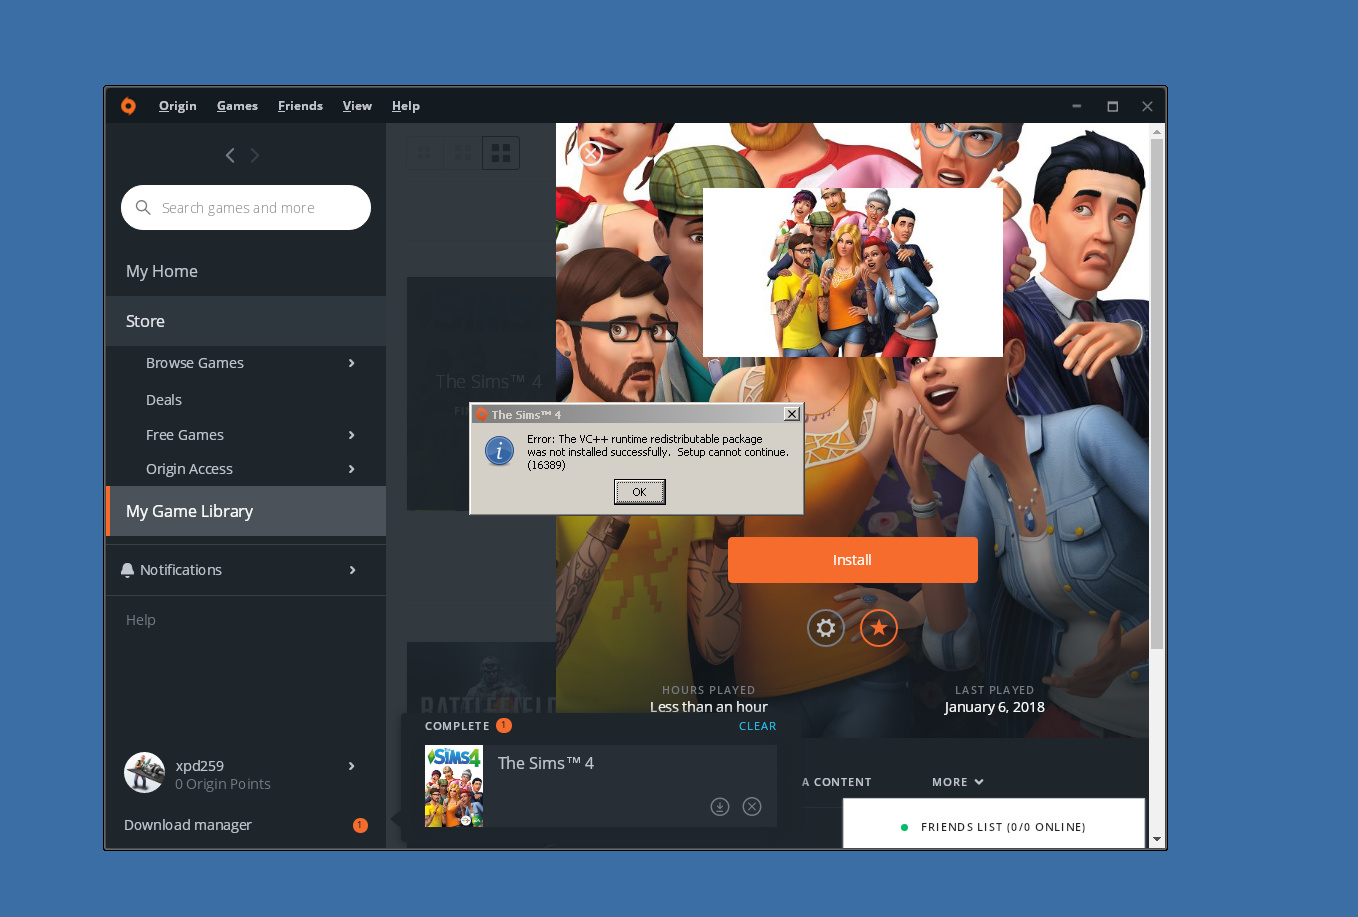Open Friends List chat bar
The width and height of the screenshot is (1358, 917).
[994, 827]
